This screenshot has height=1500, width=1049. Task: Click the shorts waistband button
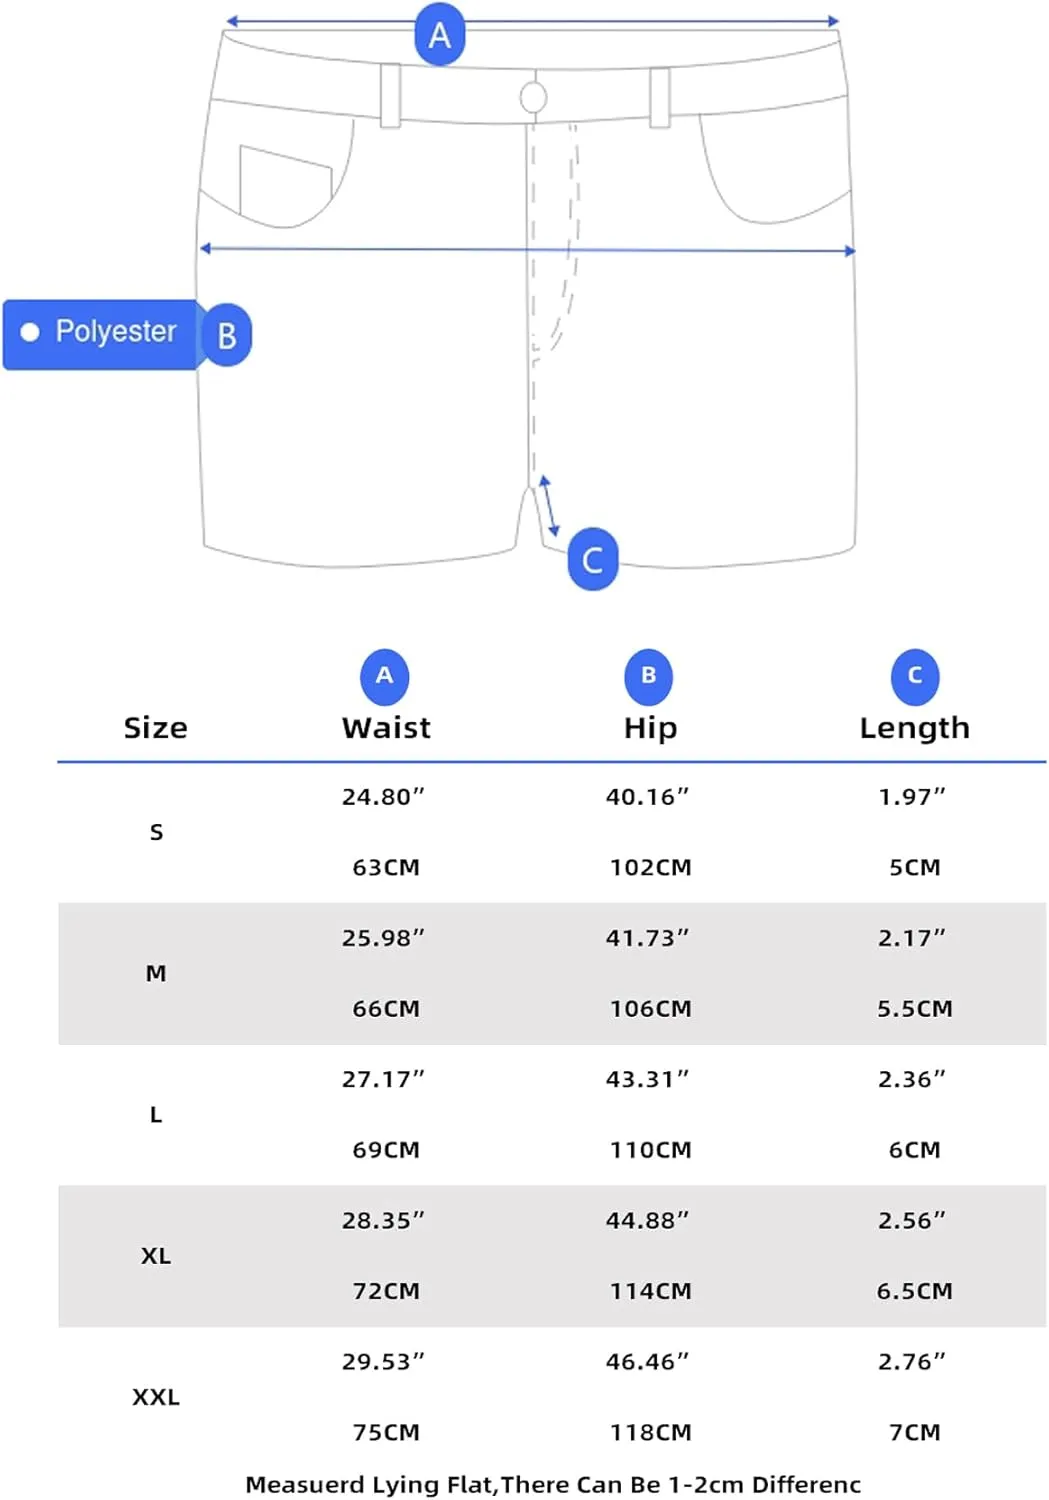click(534, 97)
